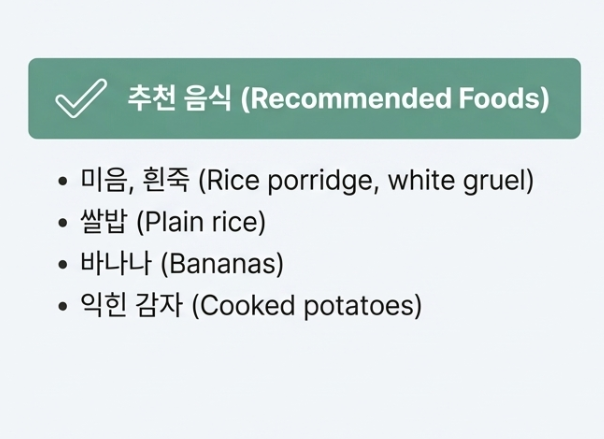
Task: Click the 'white gruel' translation text
Action: pos(456,180)
